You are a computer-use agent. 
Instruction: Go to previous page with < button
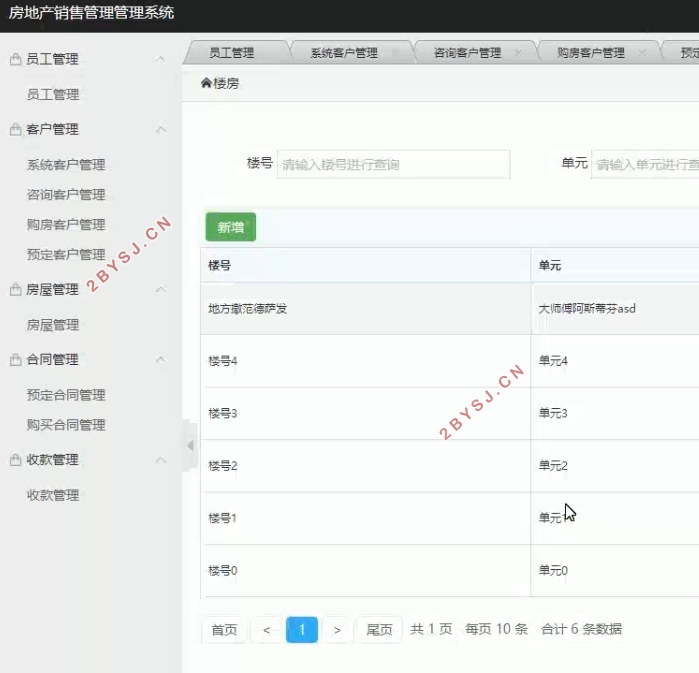[x=266, y=629]
